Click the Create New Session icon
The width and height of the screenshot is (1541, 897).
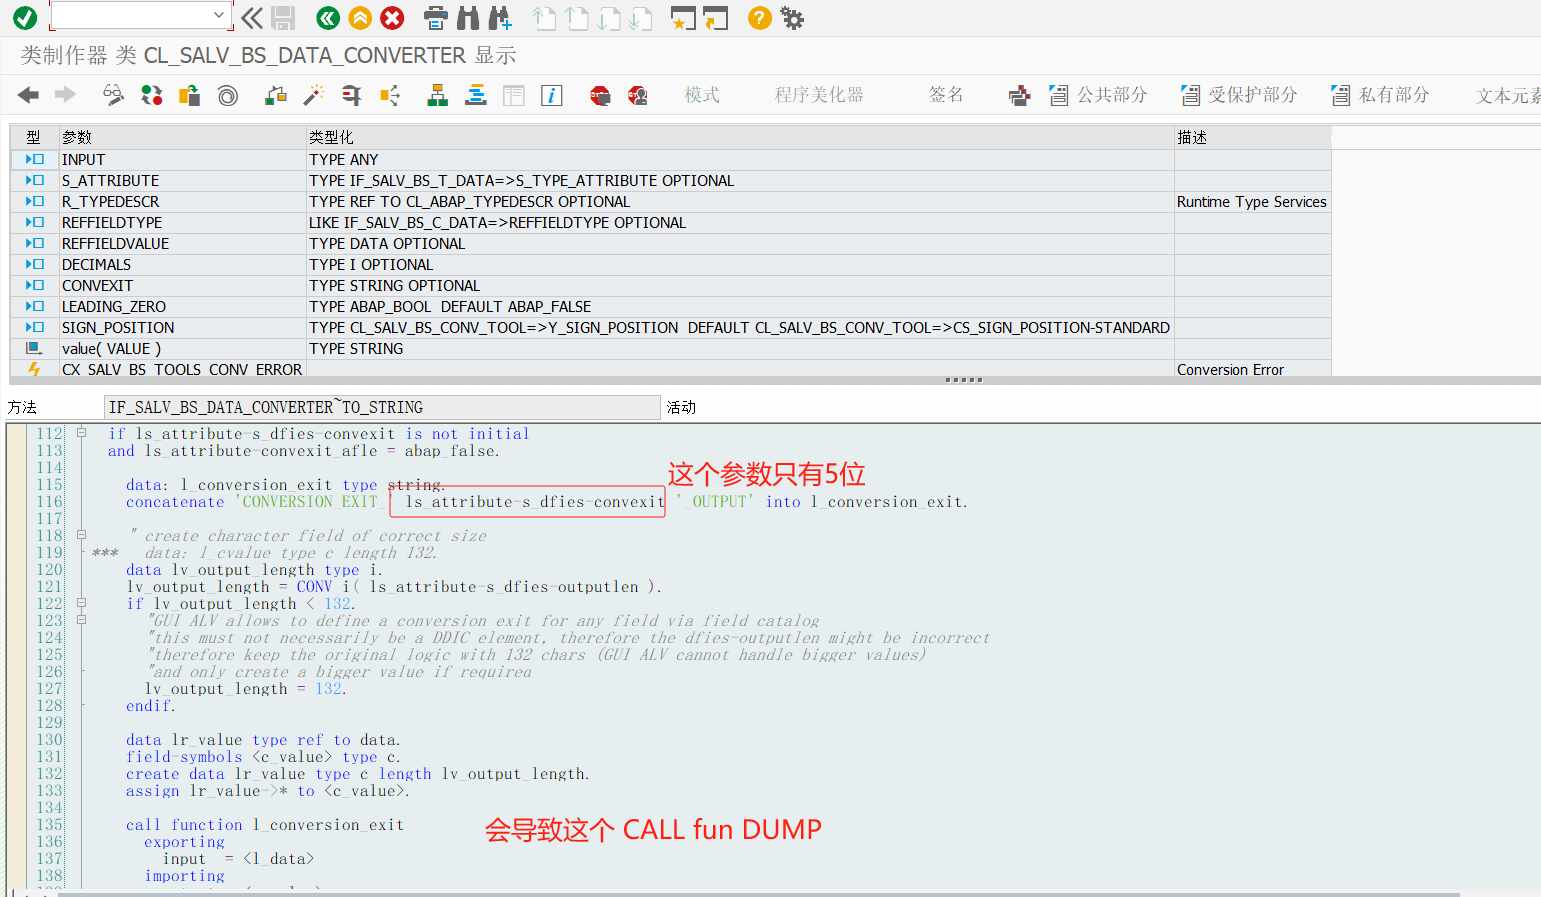pyautogui.click(x=683, y=17)
